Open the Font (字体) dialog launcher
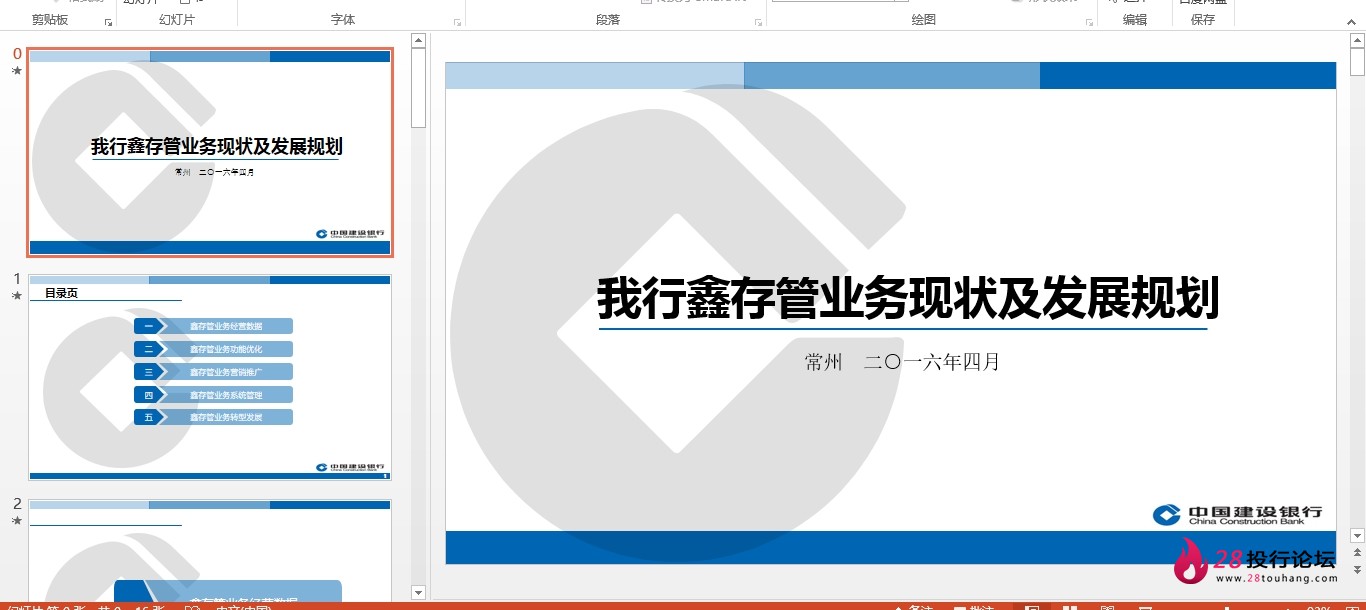Screen dimensions: 1366x610 click(458, 21)
